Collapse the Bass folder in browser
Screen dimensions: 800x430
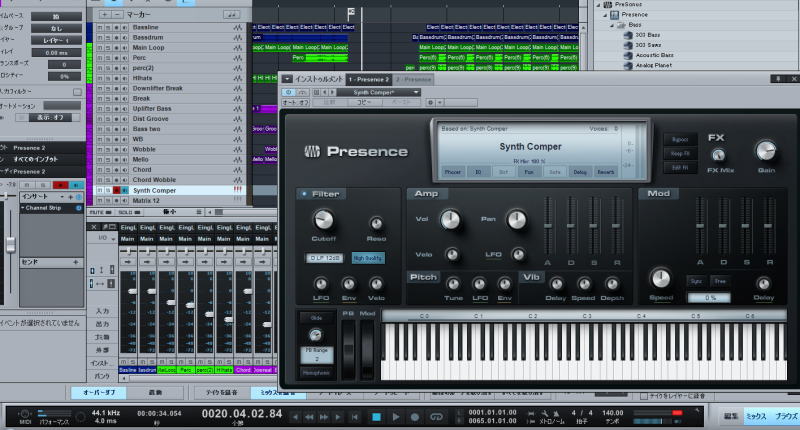tap(612, 25)
